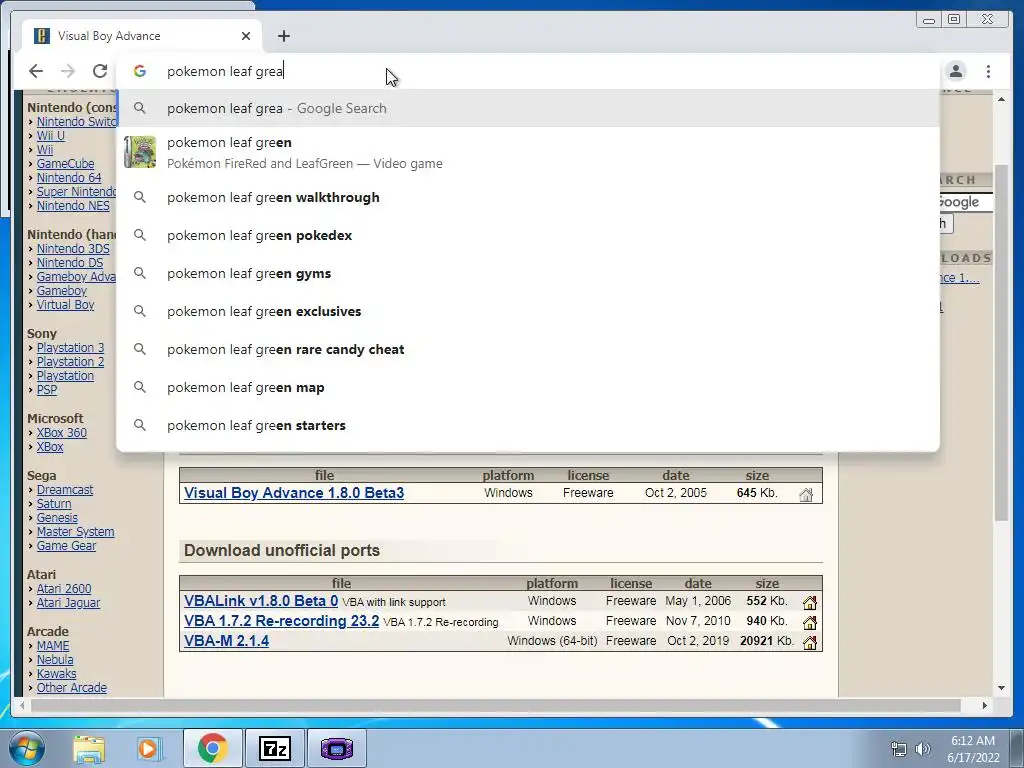Open the Master System sidebar link
The image size is (1024, 768).
pos(75,532)
